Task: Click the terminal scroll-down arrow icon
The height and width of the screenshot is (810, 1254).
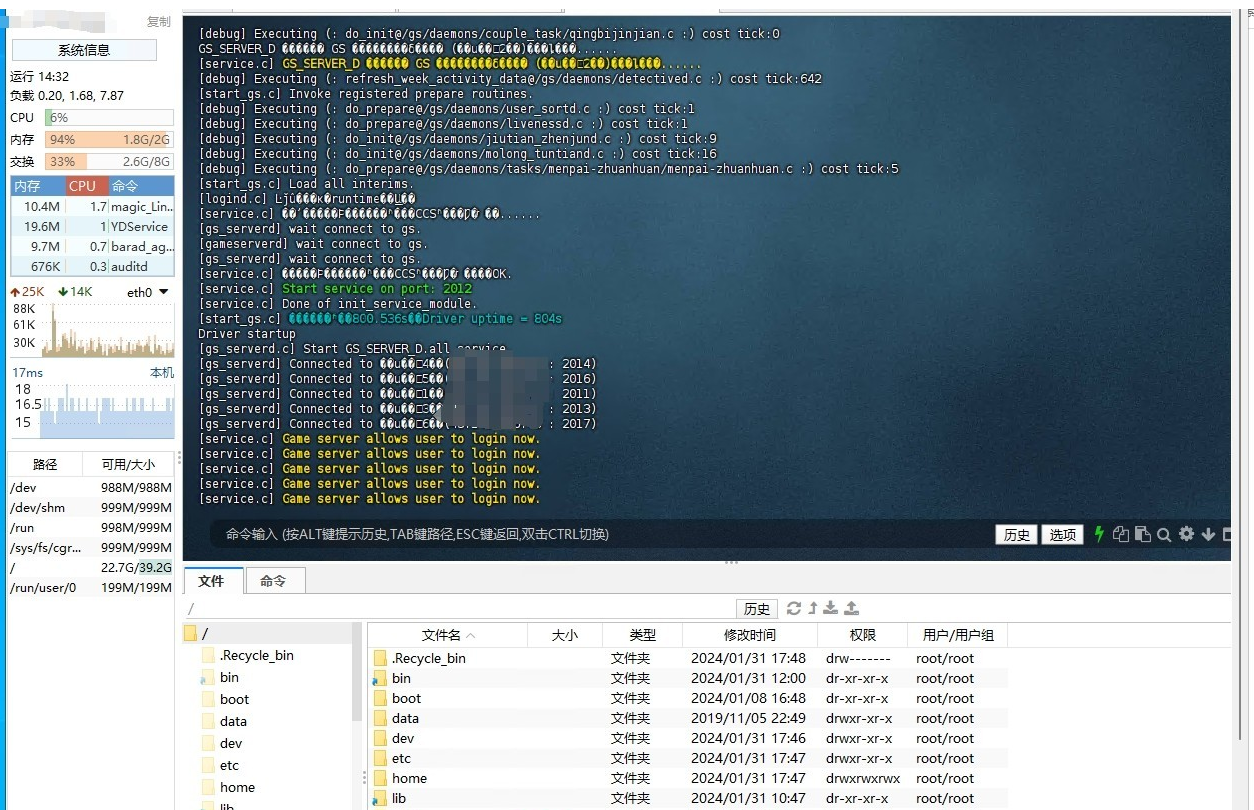Action: [1208, 534]
